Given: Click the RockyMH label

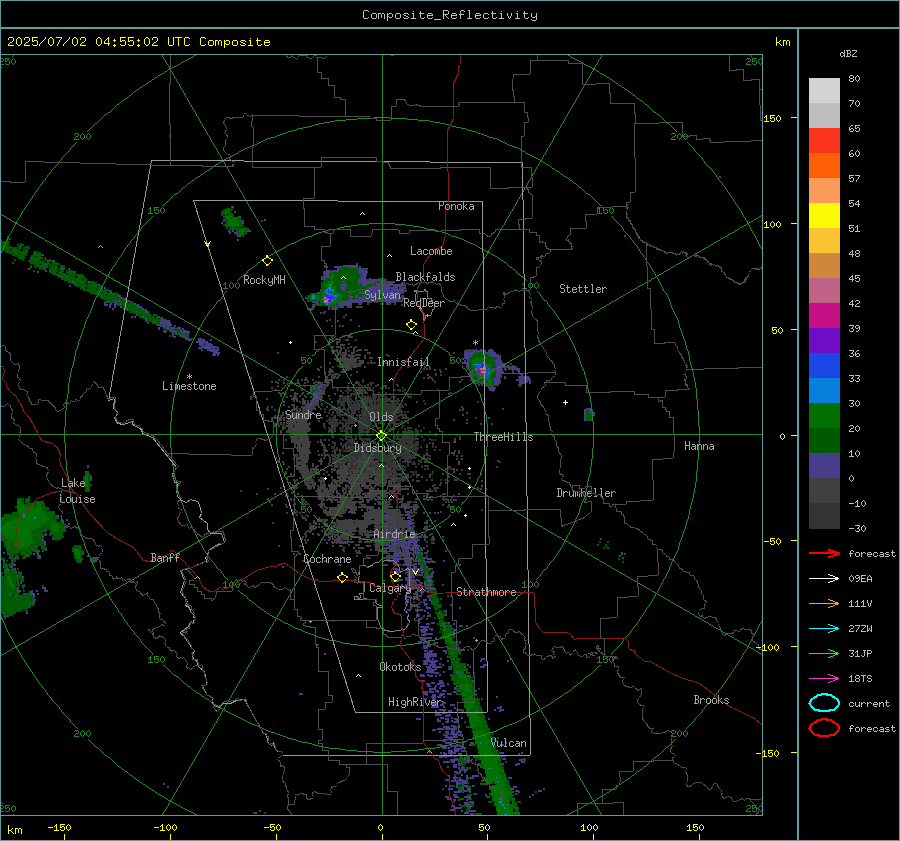Looking at the screenshot, I should pyautogui.click(x=264, y=280).
